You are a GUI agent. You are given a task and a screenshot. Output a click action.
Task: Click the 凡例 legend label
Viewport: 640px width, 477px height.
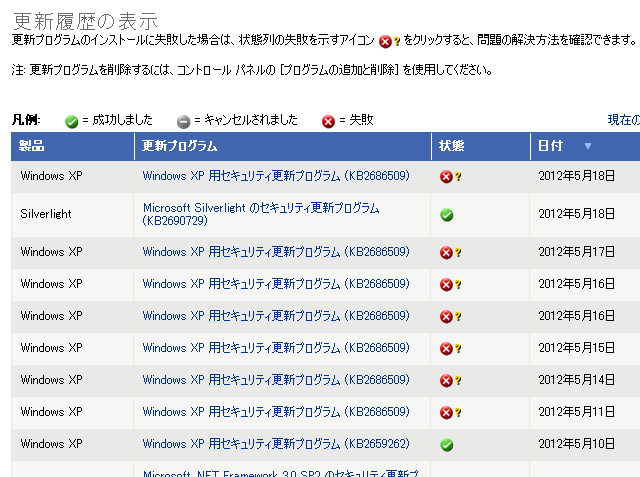coord(26,120)
